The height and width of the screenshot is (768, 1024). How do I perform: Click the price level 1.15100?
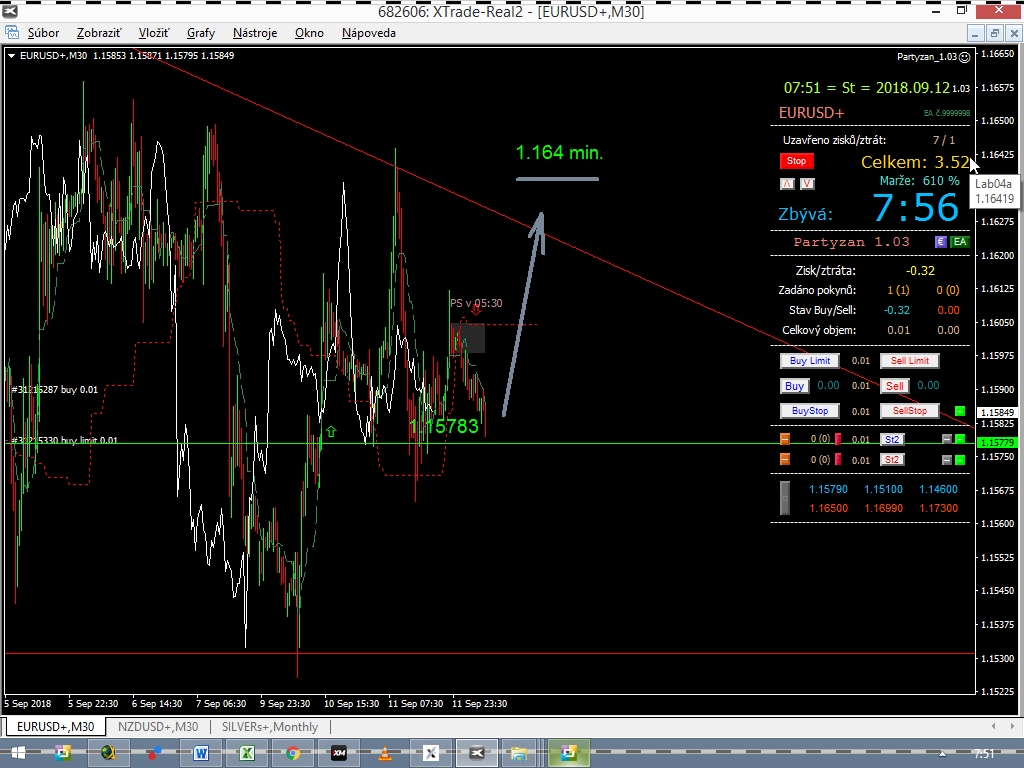883,489
